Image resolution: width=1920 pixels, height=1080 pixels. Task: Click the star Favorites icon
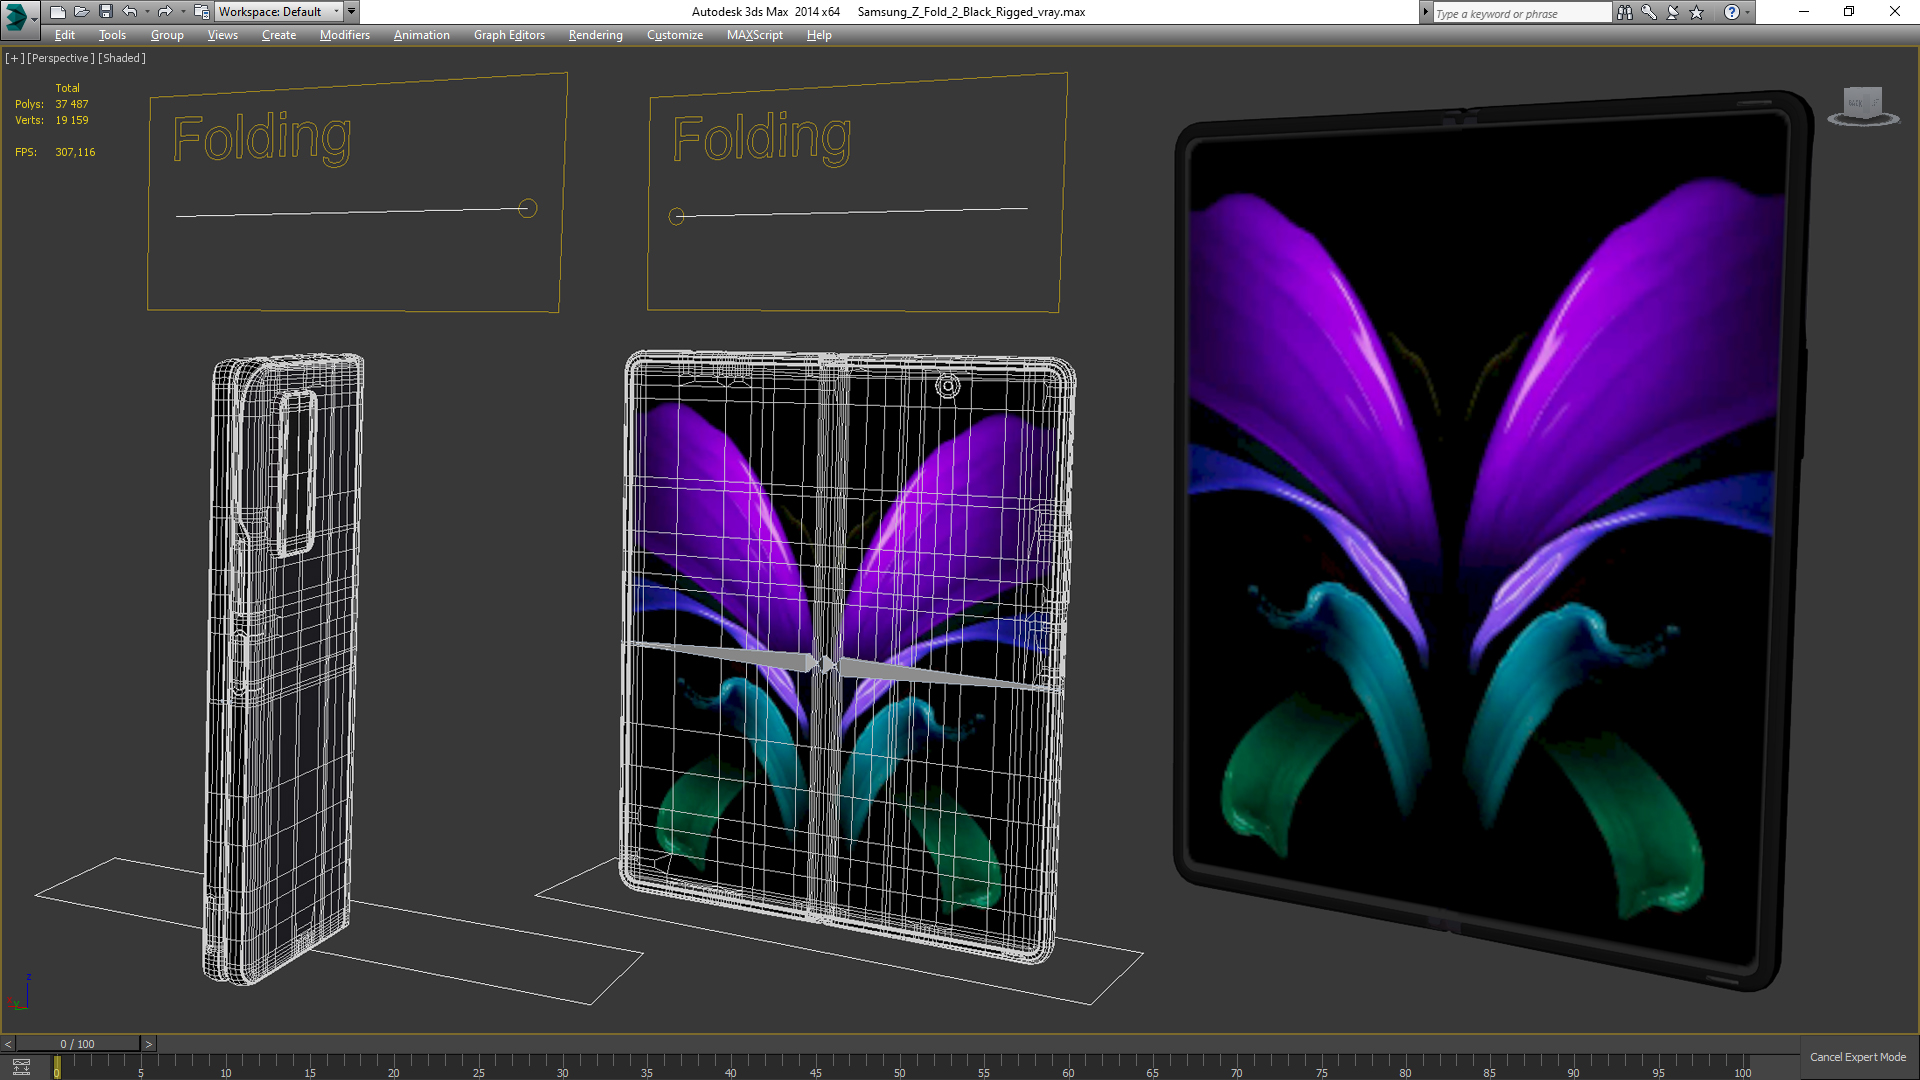pyautogui.click(x=1697, y=12)
